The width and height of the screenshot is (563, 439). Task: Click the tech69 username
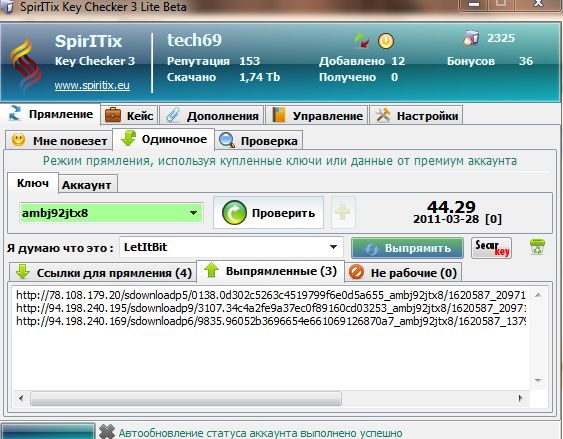194,40
